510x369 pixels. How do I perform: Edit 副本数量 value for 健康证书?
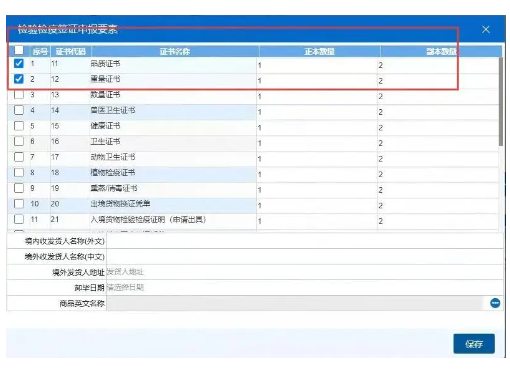438,128
